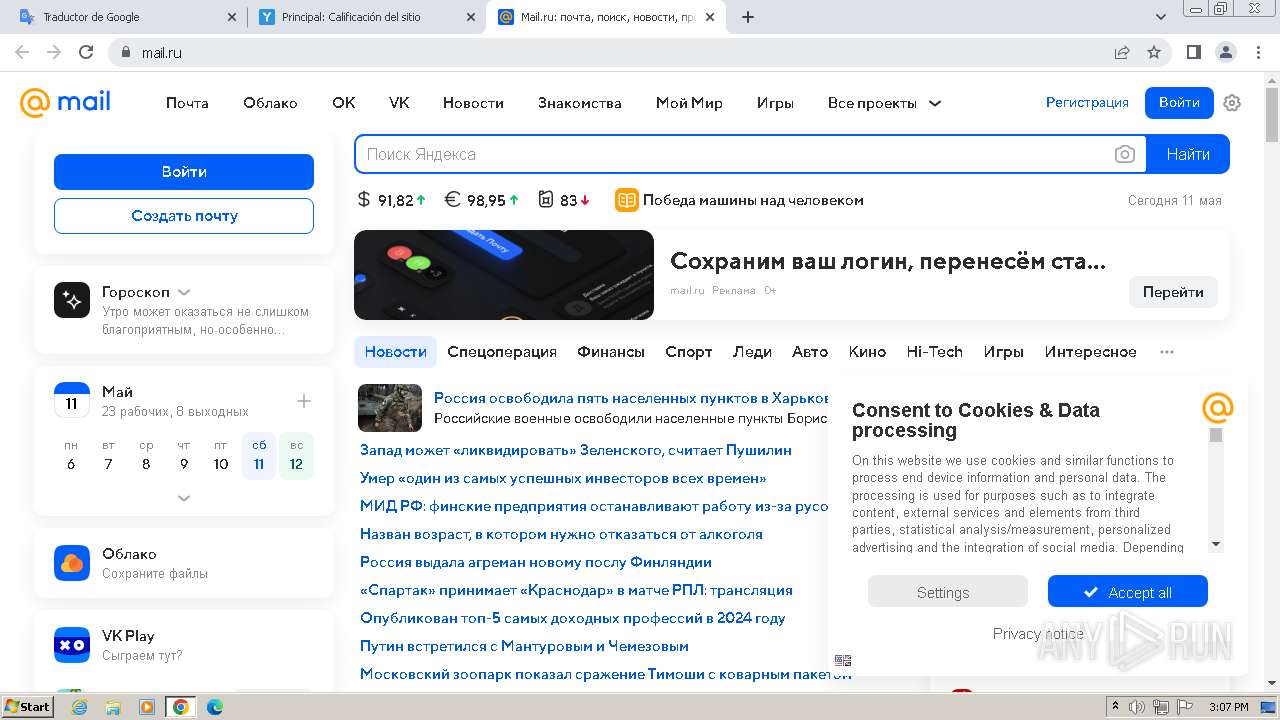This screenshot has height=720, width=1280.
Task: Open File Explorer folder on taskbar
Action: [x=113, y=707]
